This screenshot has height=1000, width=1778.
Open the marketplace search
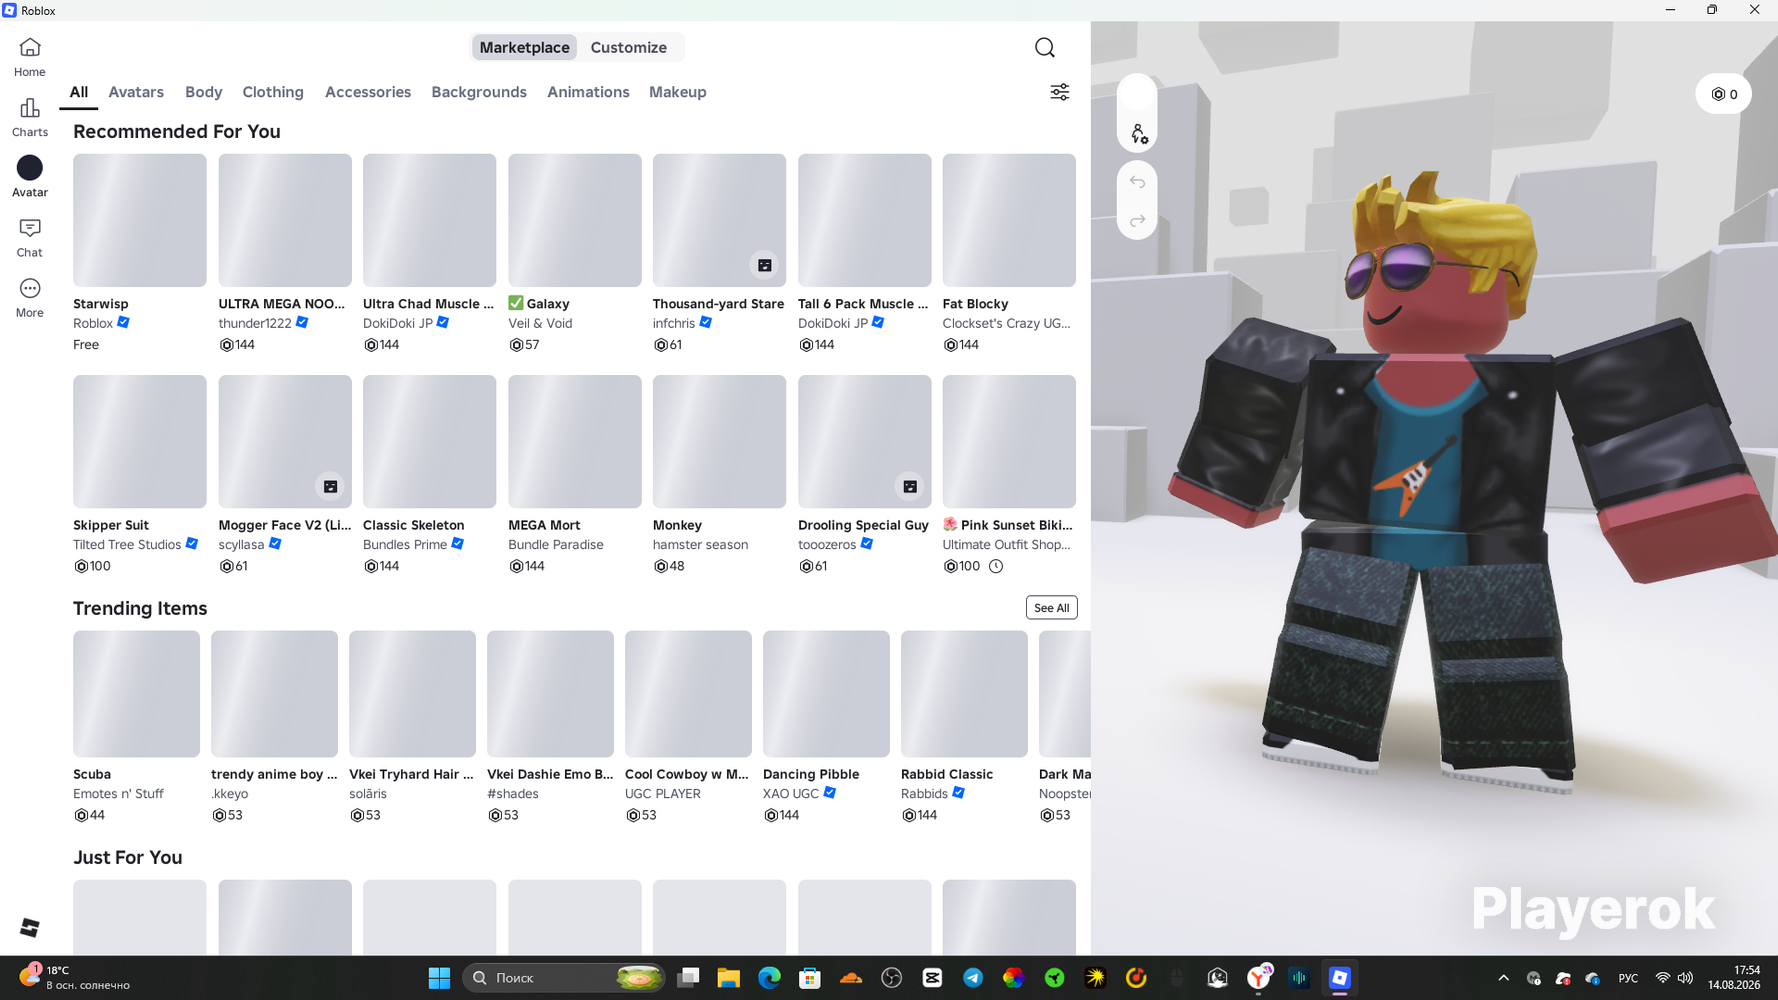click(1045, 47)
